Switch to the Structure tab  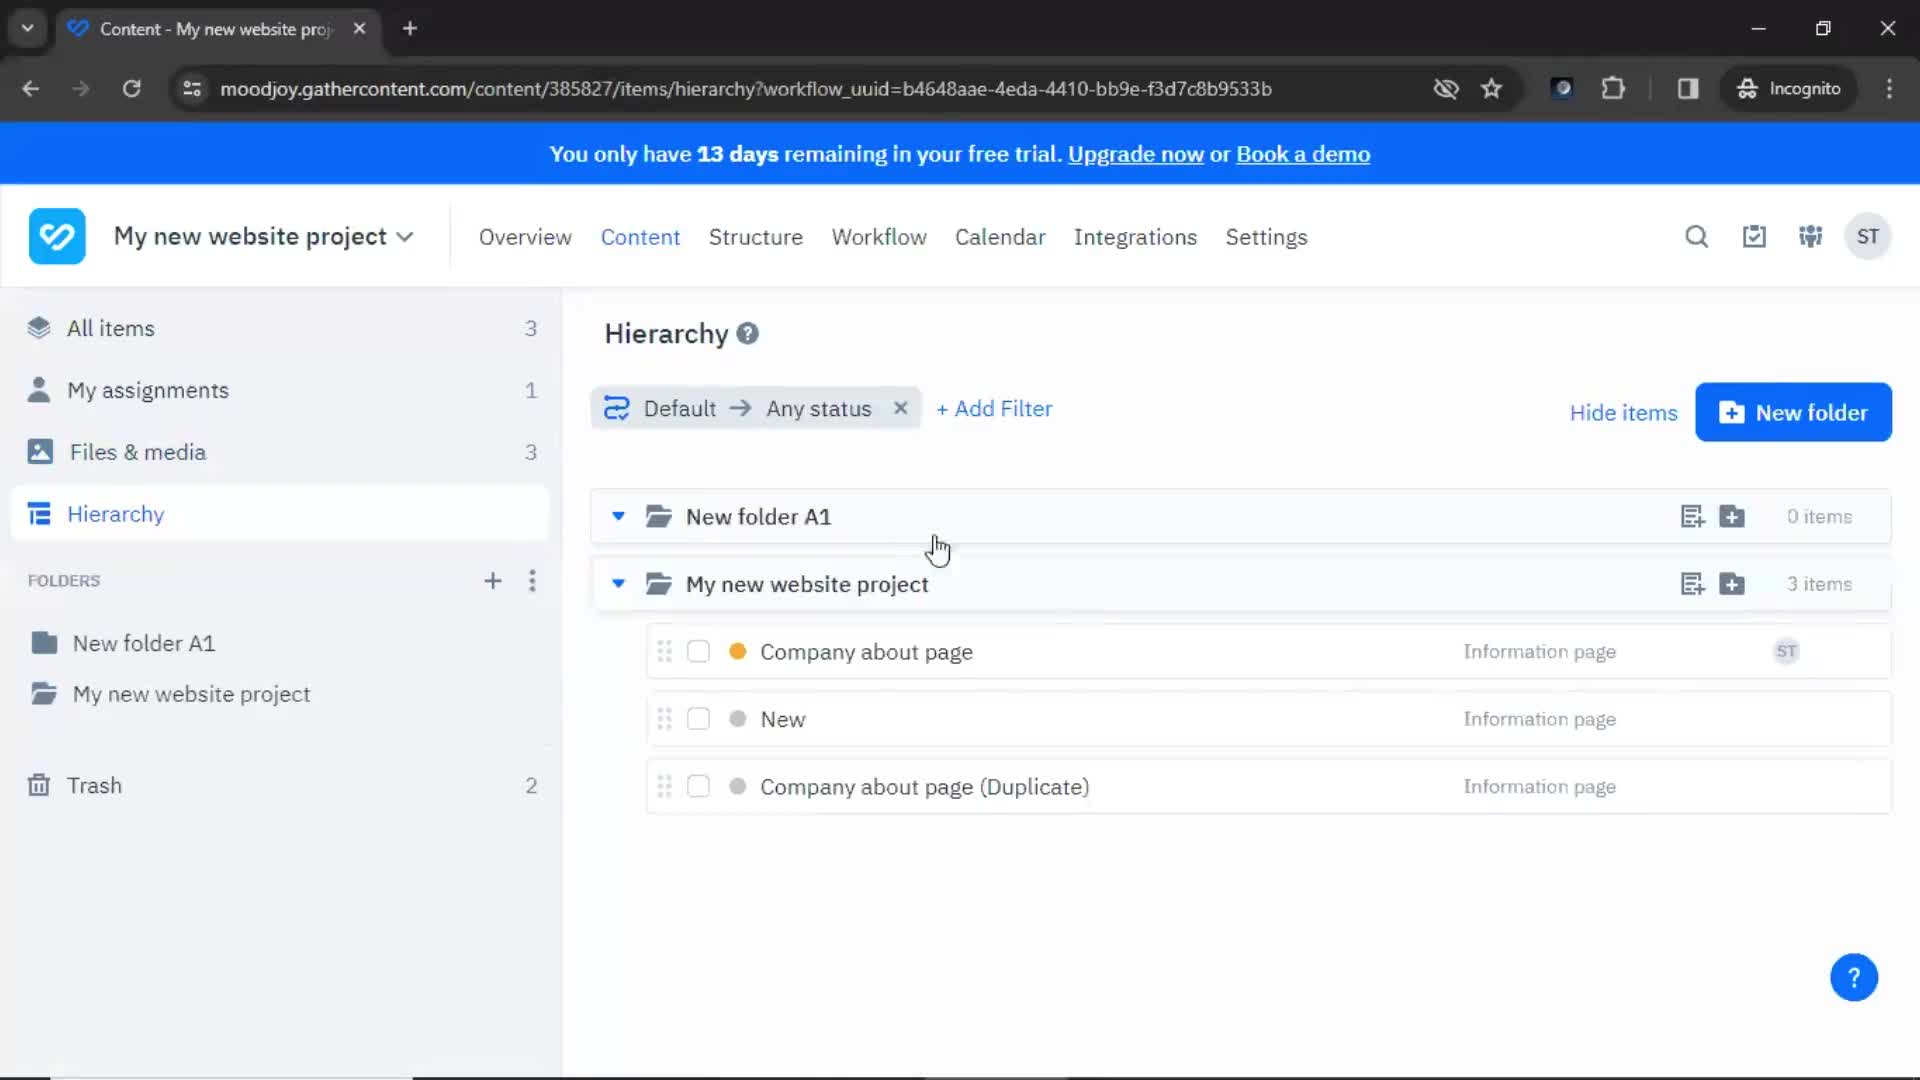pos(755,238)
